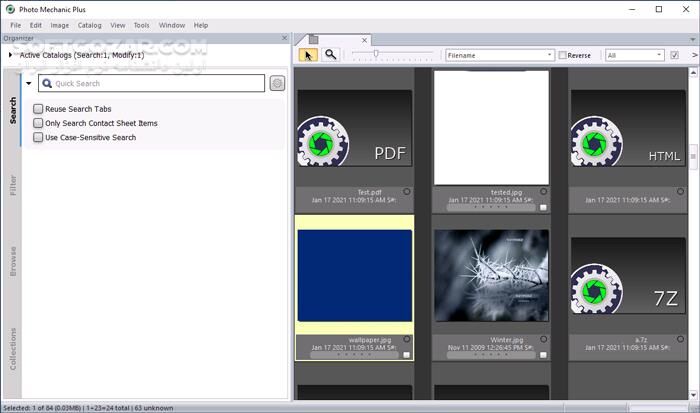Adjust the thumbnail size slider
Screen dimensions: 700x413
tap(376, 54)
